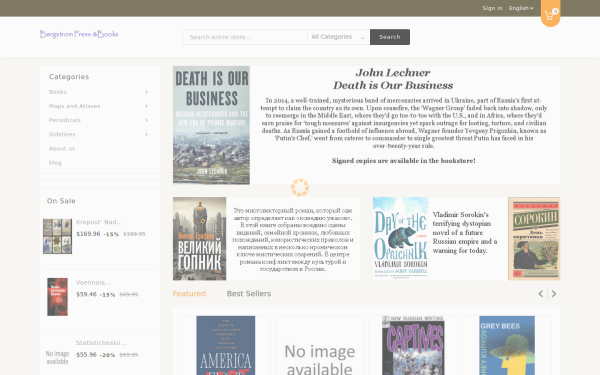Click the Сорокин Russian edition cover
The height and width of the screenshot is (375, 600).
tap(534, 239)
